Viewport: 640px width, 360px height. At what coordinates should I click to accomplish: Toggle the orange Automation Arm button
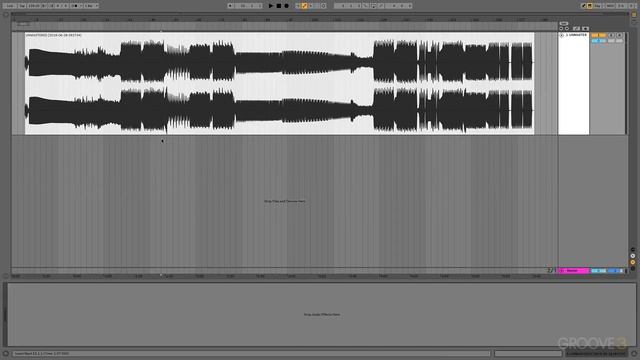pos(304,6)
